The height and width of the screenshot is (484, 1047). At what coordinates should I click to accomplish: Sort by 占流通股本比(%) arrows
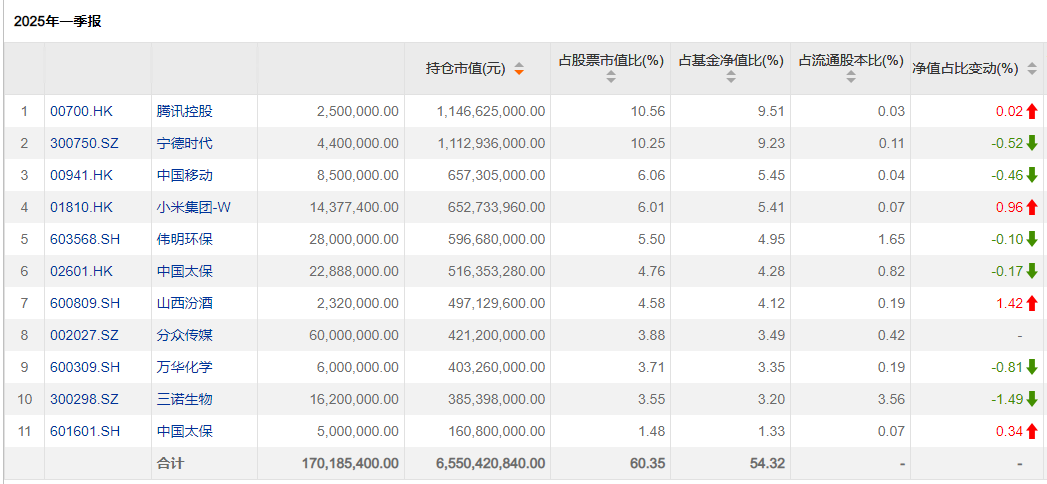tap(851, 77)
